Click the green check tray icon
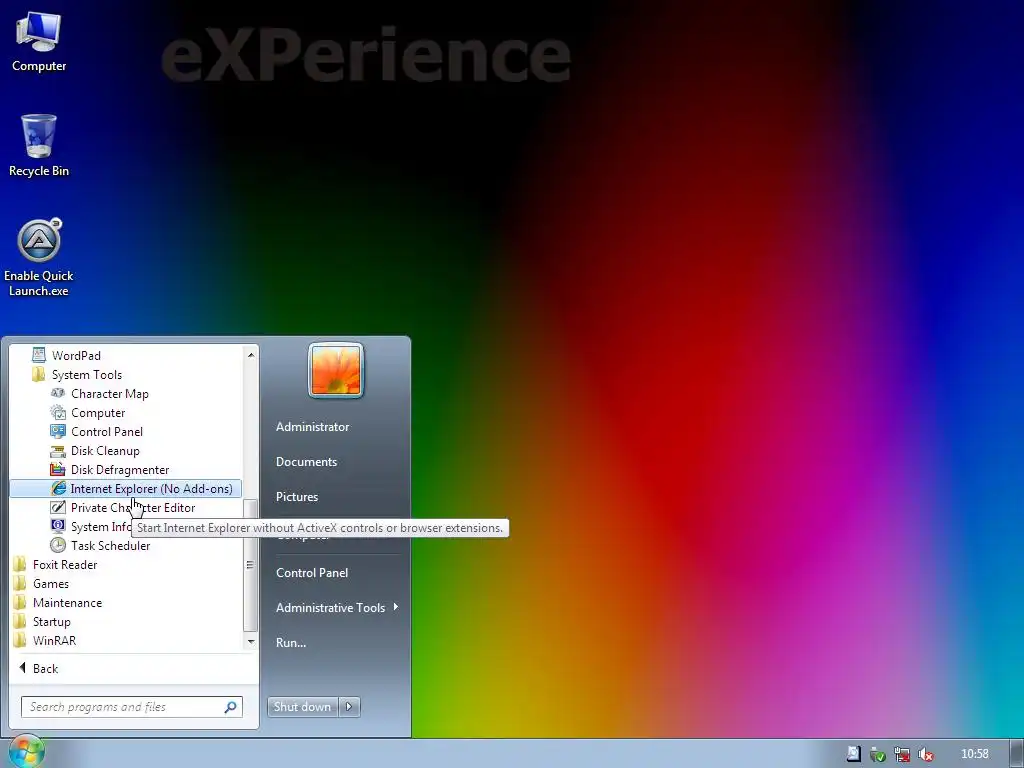 878,754
